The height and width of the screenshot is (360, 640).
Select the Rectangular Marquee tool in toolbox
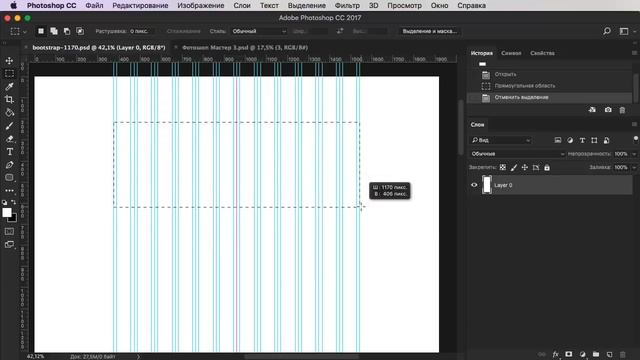9,73
